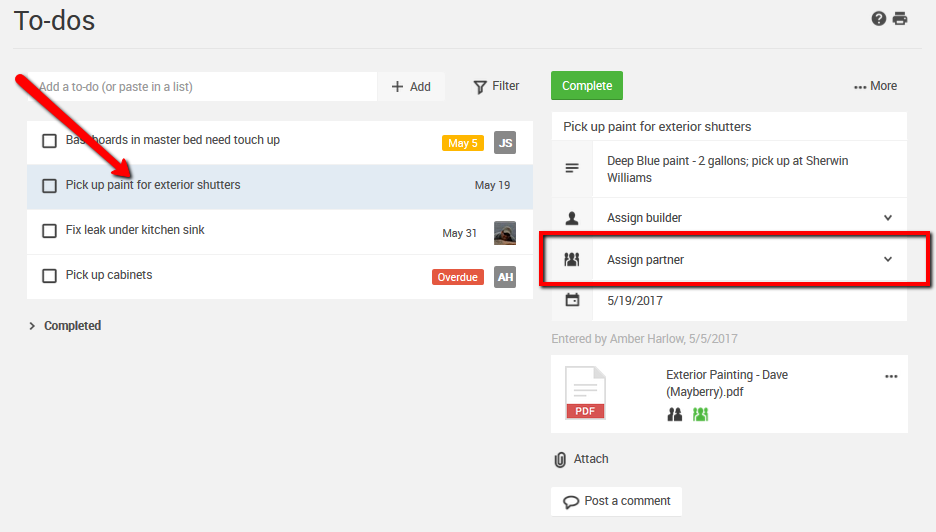Click the JS assignee avatar

click(505, 143)
